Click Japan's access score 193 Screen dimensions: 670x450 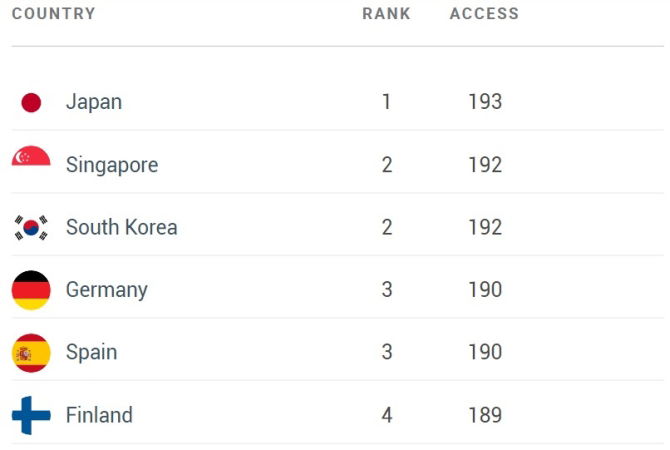point(485,102)
